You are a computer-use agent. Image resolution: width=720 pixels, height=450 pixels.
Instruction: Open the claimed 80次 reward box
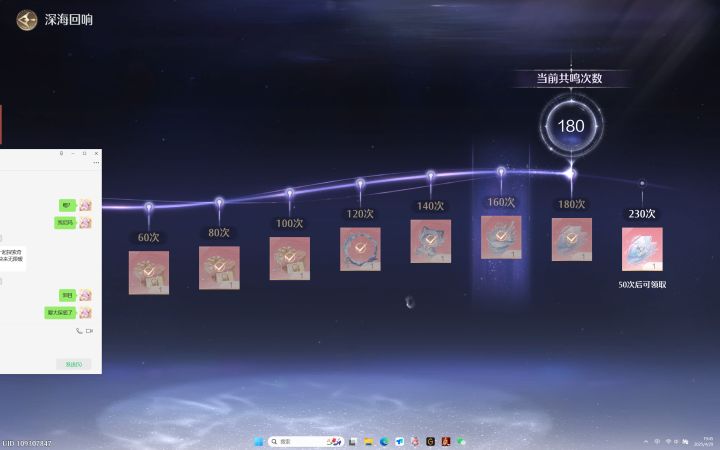point(219,268)
